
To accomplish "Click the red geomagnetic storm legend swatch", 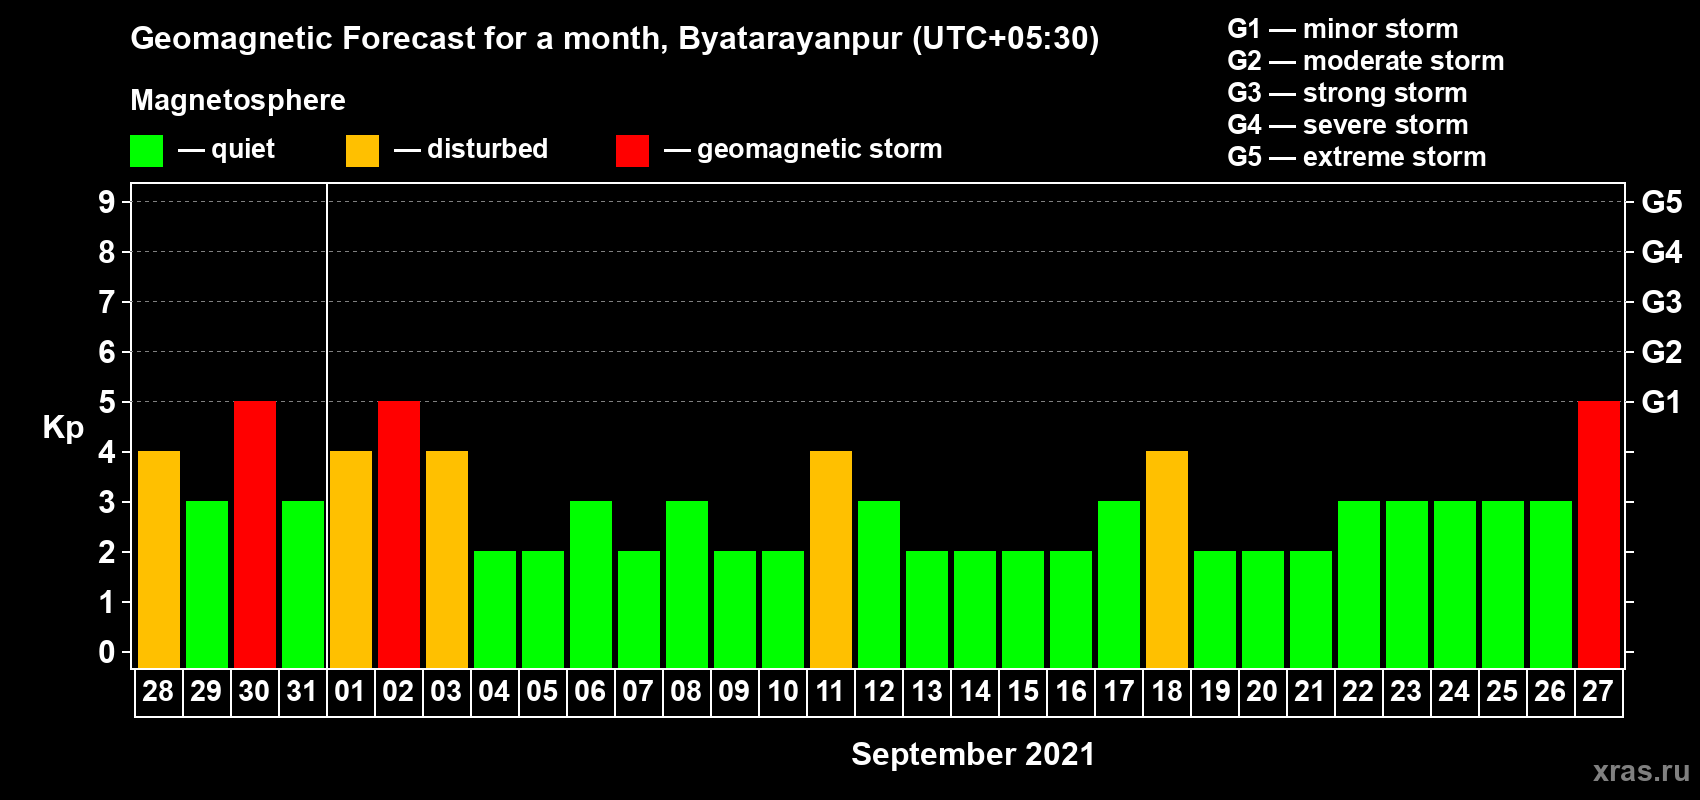I will (x=632, y=151).
